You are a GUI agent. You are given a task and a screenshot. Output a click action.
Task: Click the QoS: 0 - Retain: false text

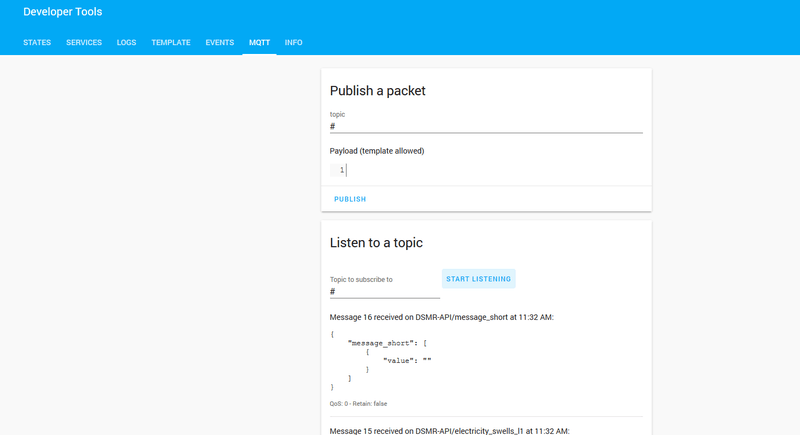click(x=358, y=403)
